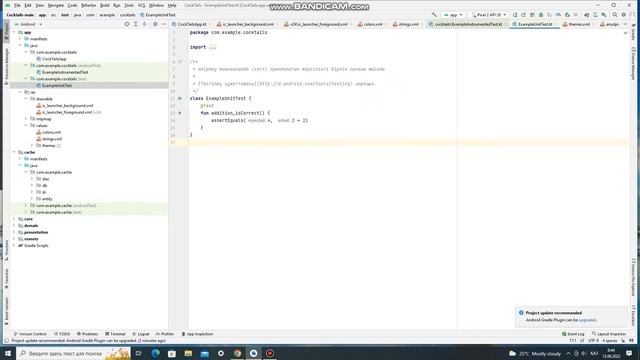Open the VCS menu
The width and height of the screenshot is (640, 360).
coord(141,5)
